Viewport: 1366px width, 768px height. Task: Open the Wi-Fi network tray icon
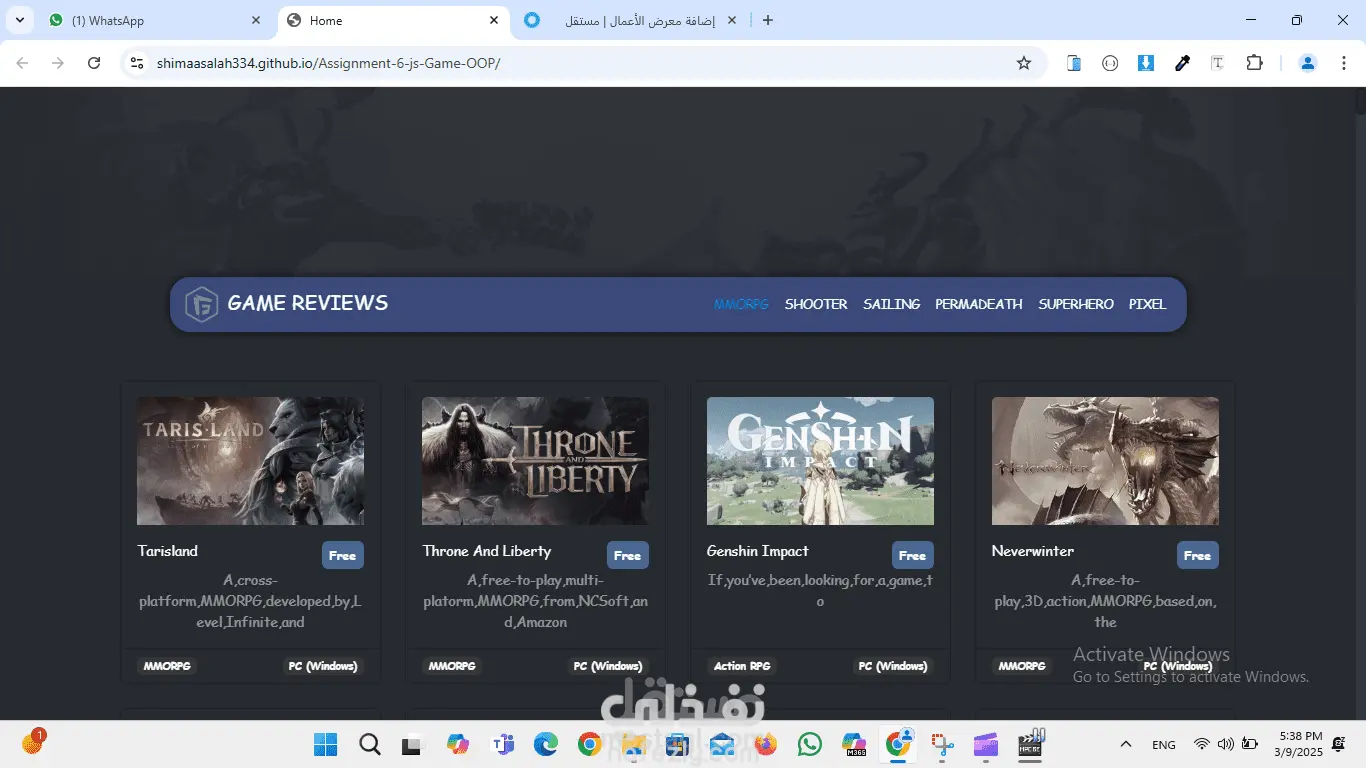[x=1202, y=744]
